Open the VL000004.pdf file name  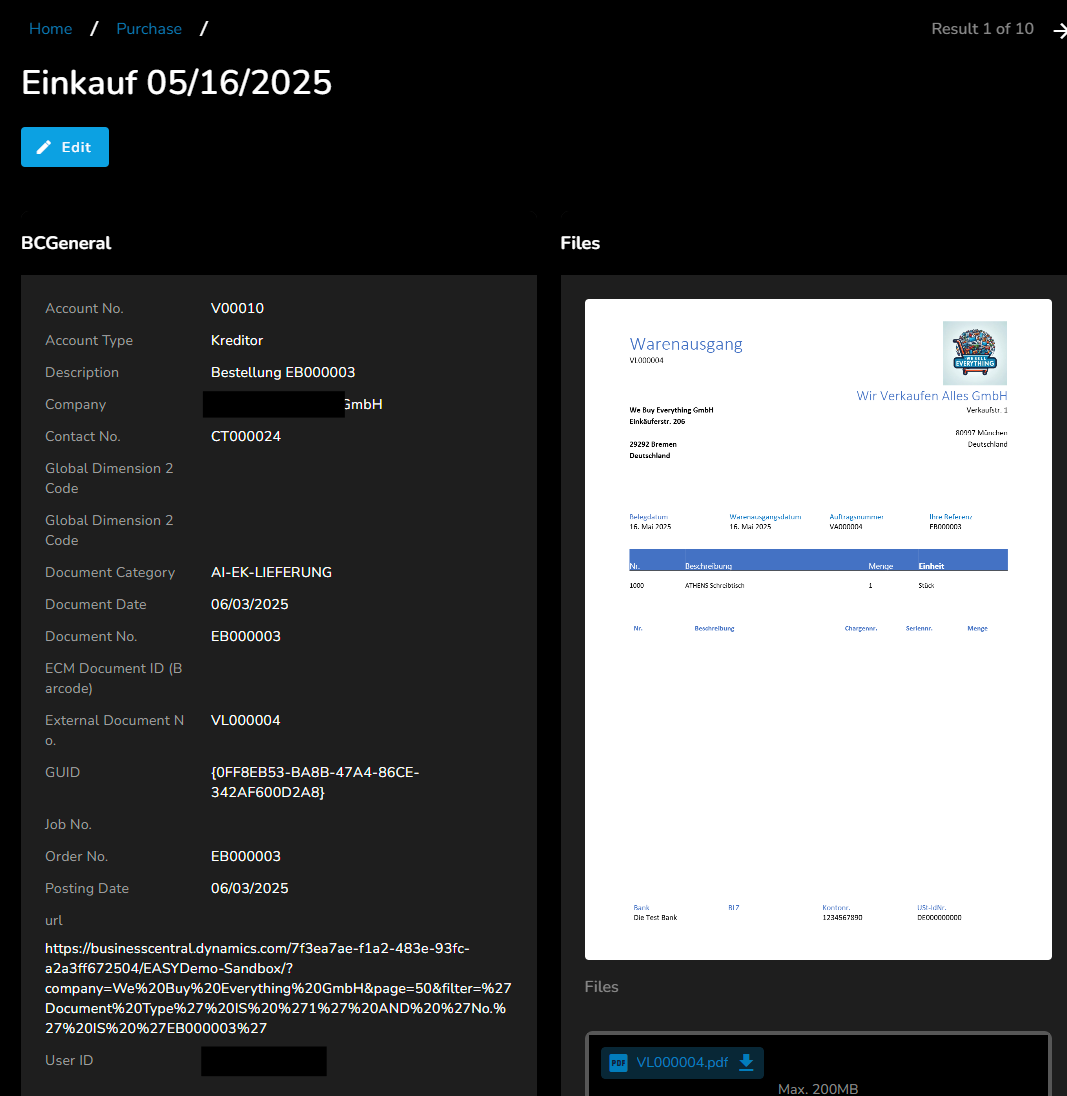pos(682,1062)
